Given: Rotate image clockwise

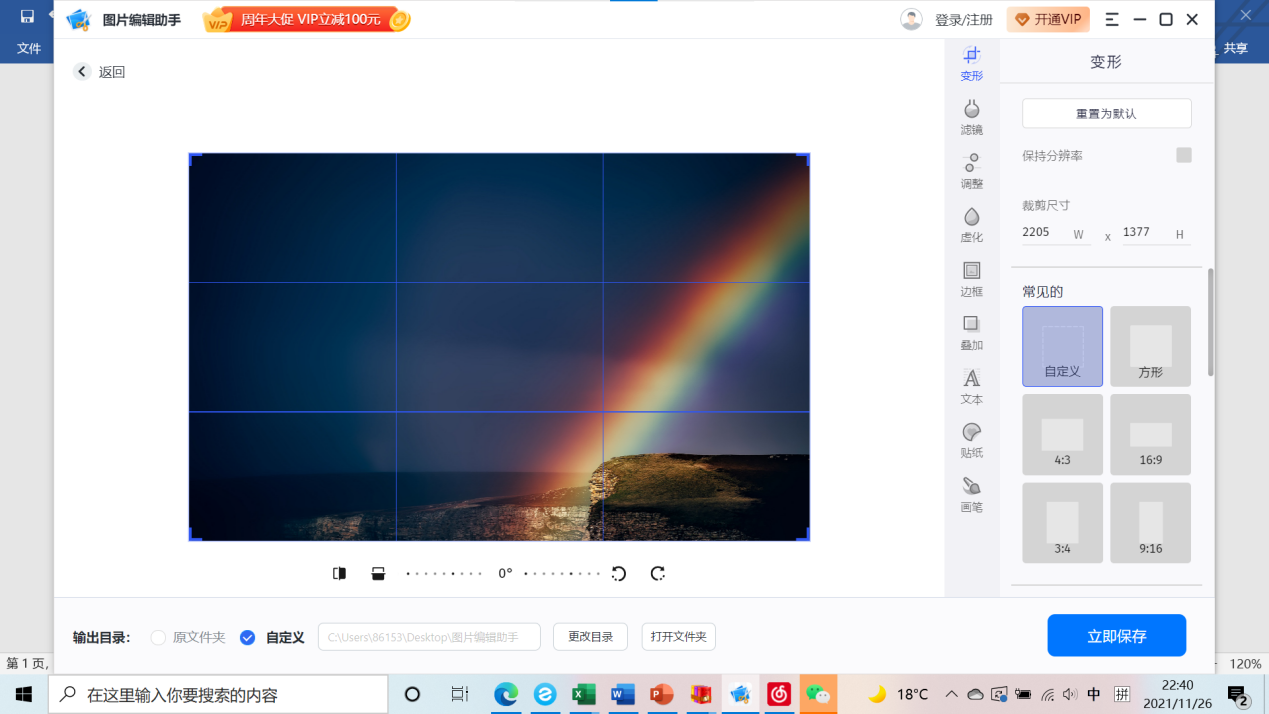Looking at the screenshot, I should tap(657, 573).
